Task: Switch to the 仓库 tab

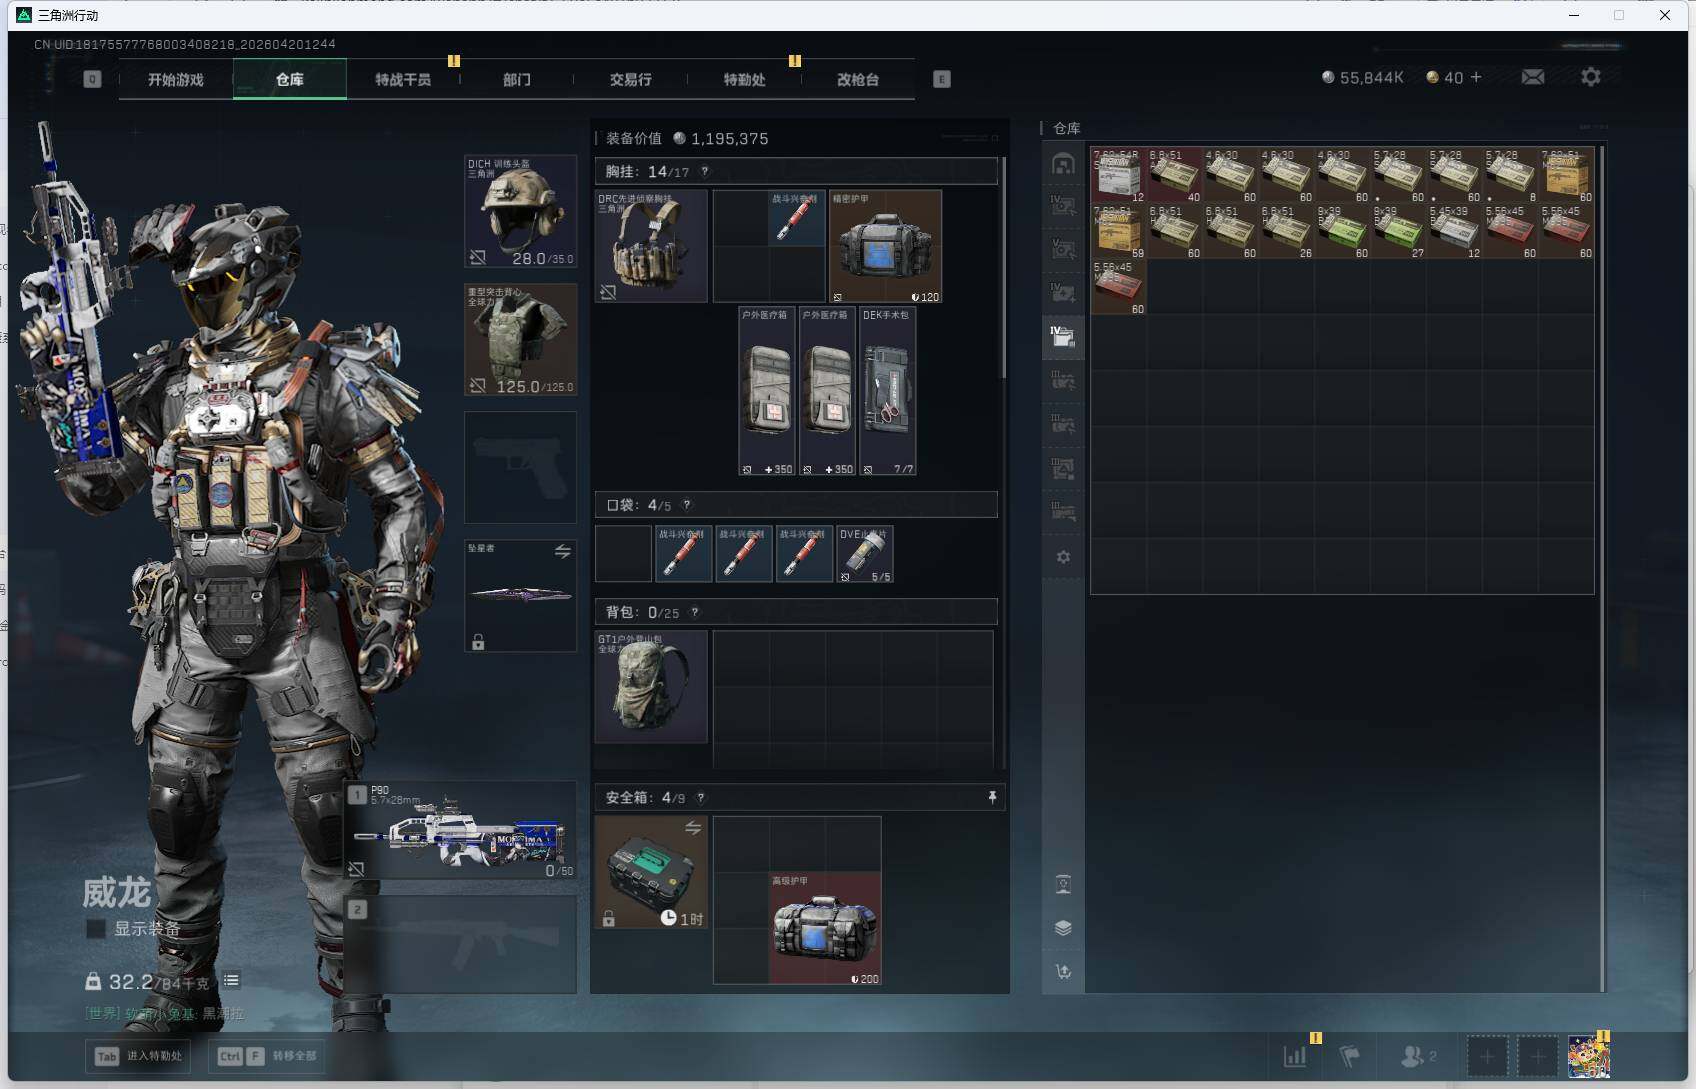Action: [x=290, y=79]
